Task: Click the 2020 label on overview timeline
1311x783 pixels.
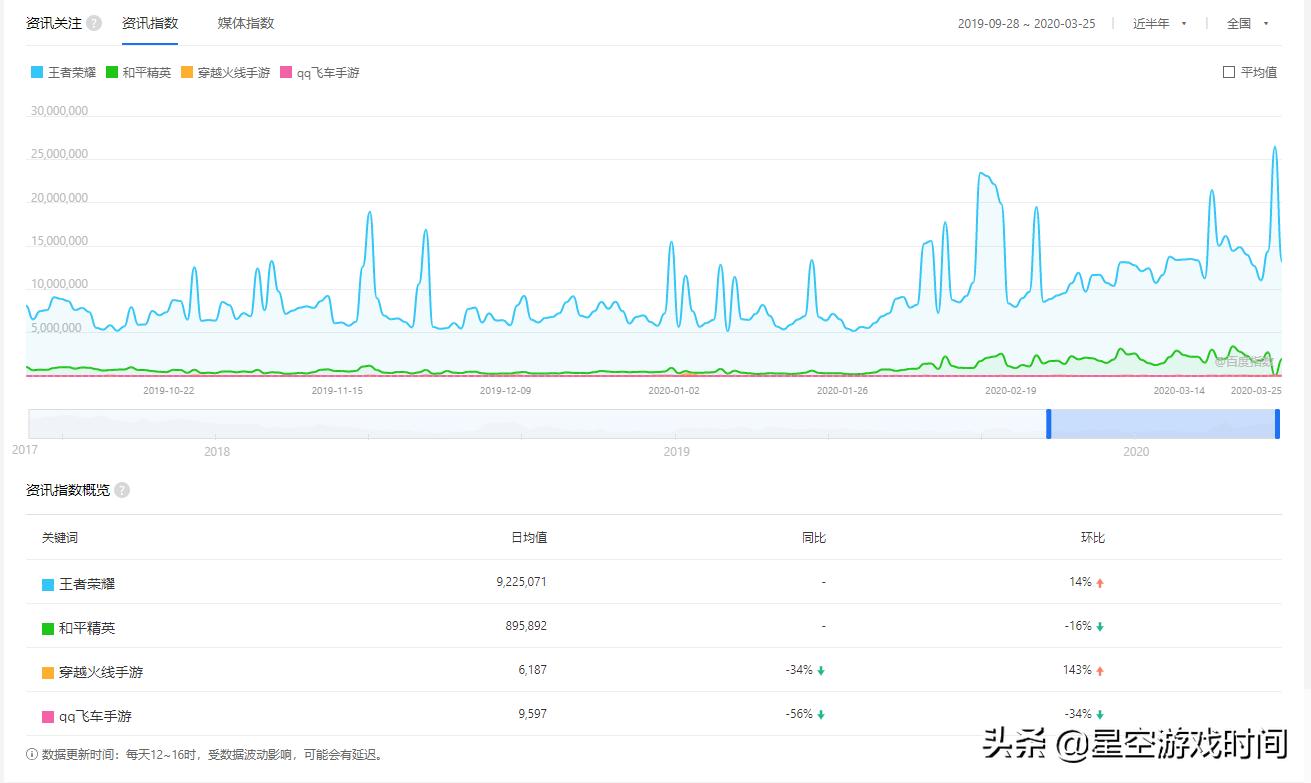Action: 1136,452
